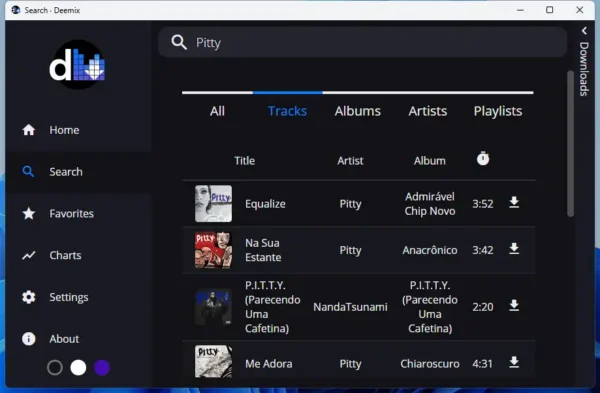This screenshot has width=600, height=393.
Task: Click the Favorites star icon
Action: pyautogui.click(x=29, y=213)
